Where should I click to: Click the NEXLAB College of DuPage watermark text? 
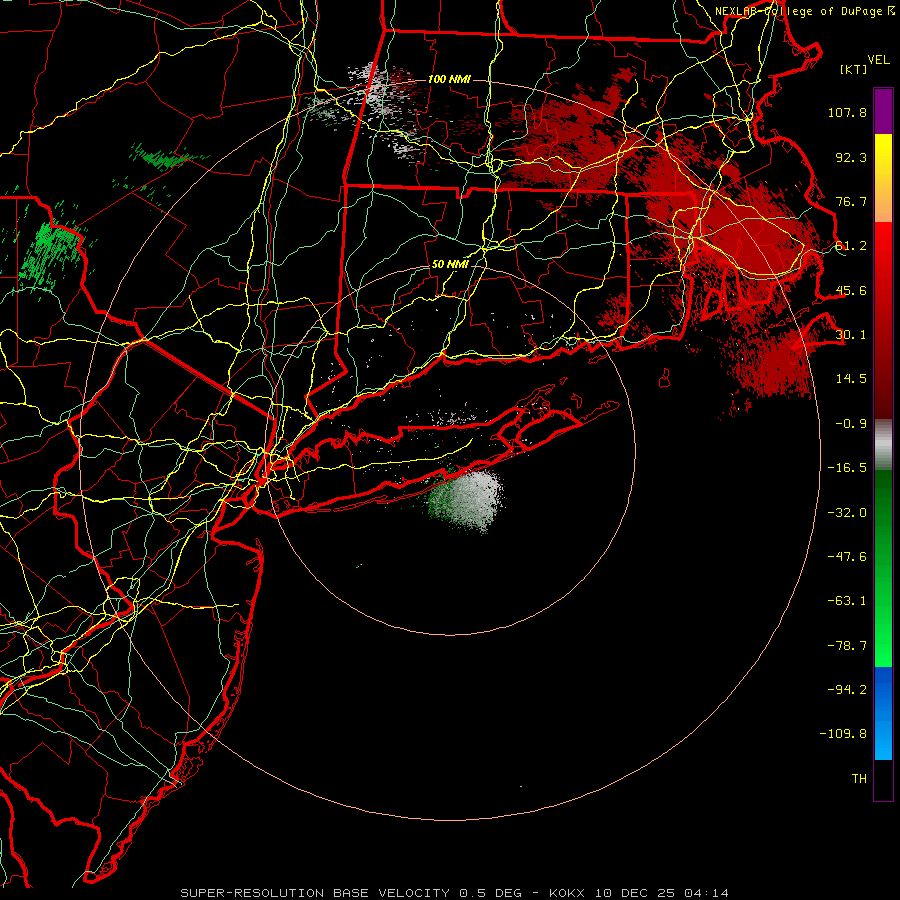click(x=805, y=11)
